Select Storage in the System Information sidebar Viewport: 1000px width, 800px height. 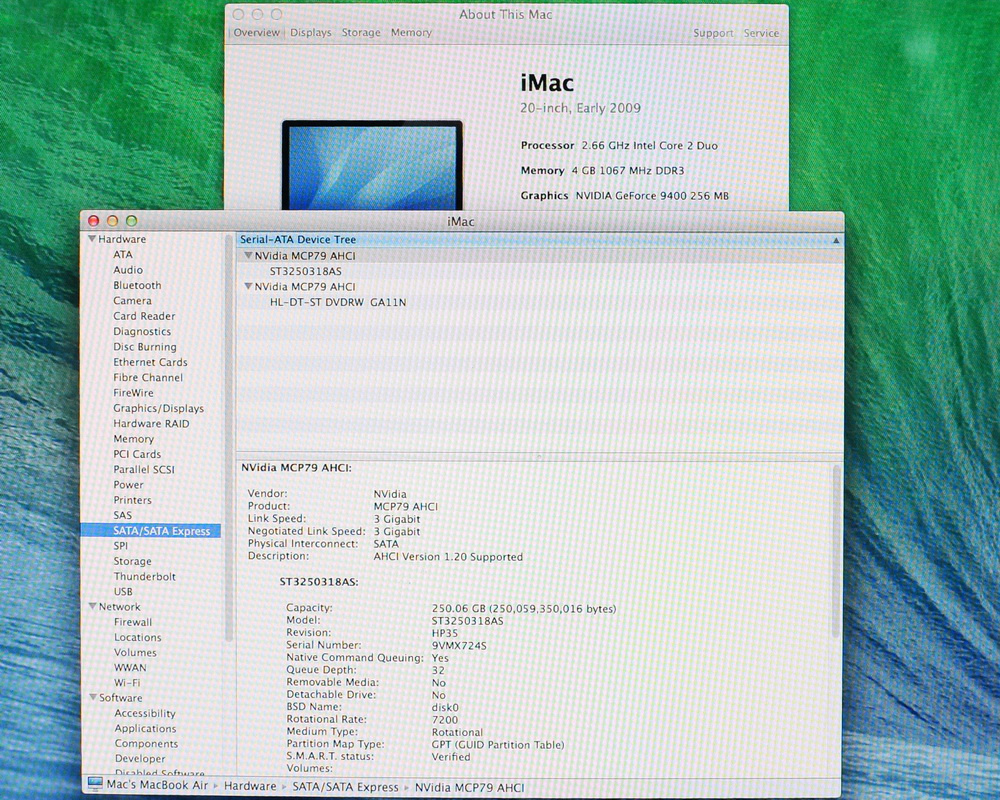132,561
